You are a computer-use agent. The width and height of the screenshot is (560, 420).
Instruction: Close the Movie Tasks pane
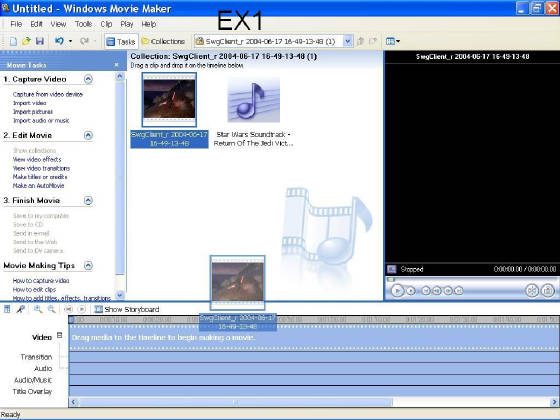[x=116, y=65]
